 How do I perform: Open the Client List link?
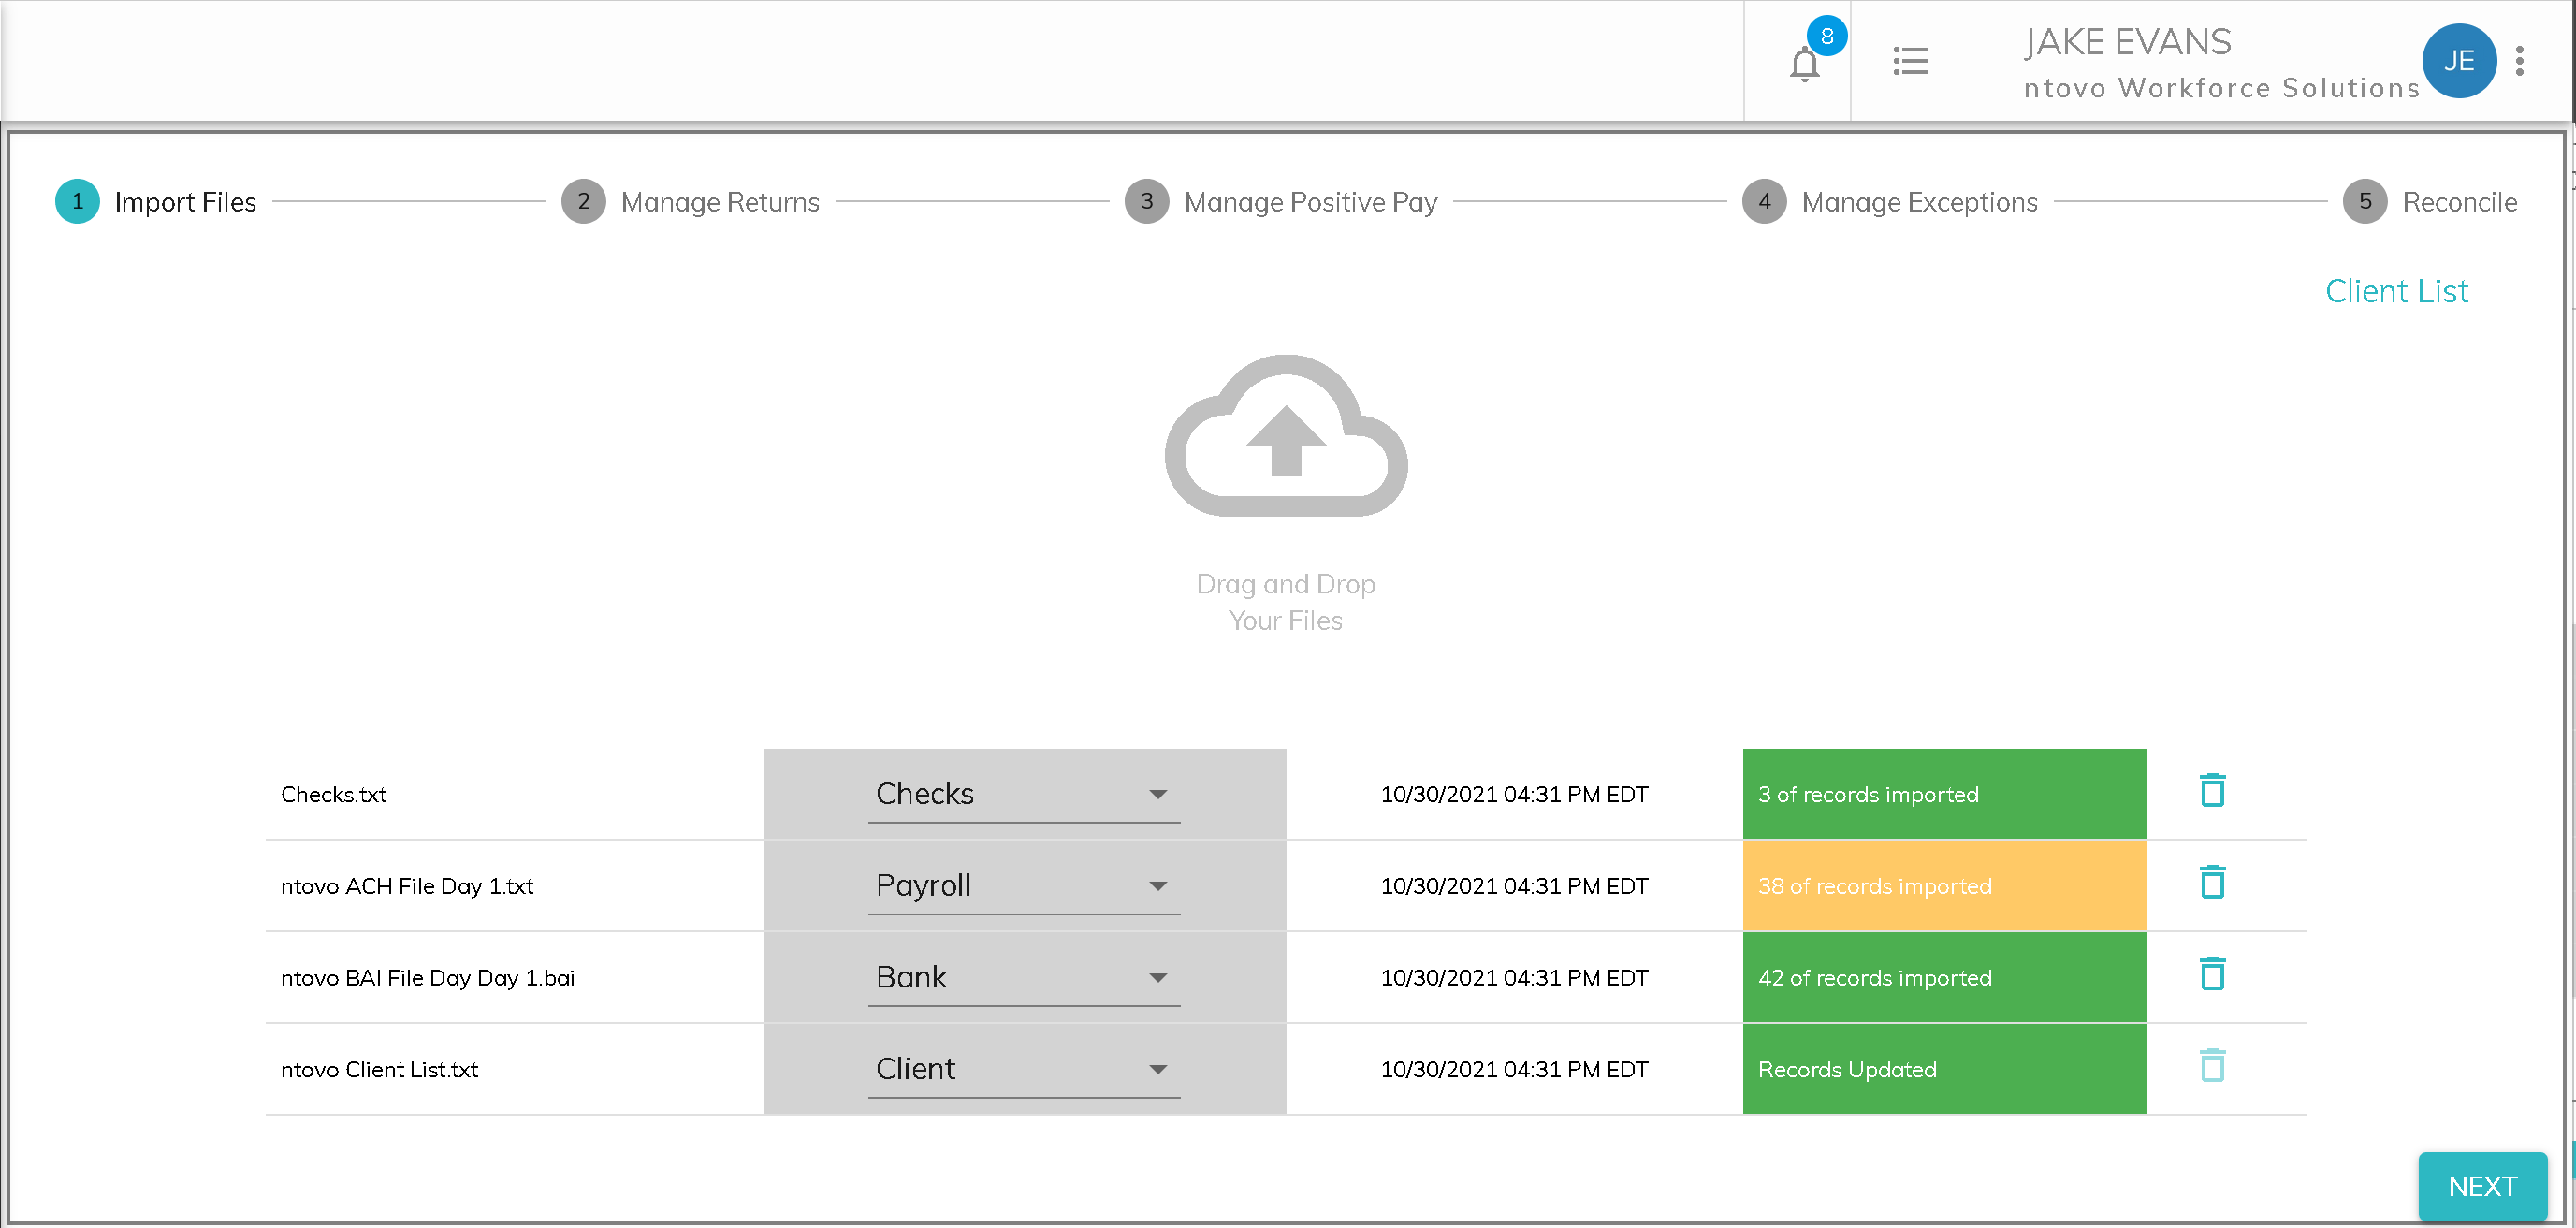(x=2396, y=291)
